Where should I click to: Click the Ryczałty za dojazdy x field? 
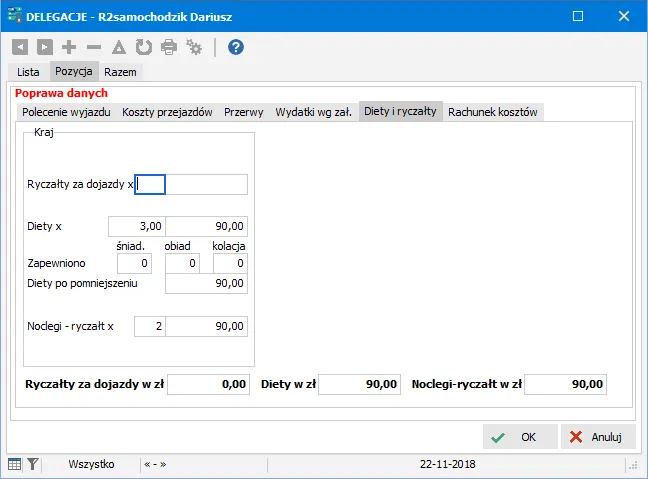(x=150, y=184)
